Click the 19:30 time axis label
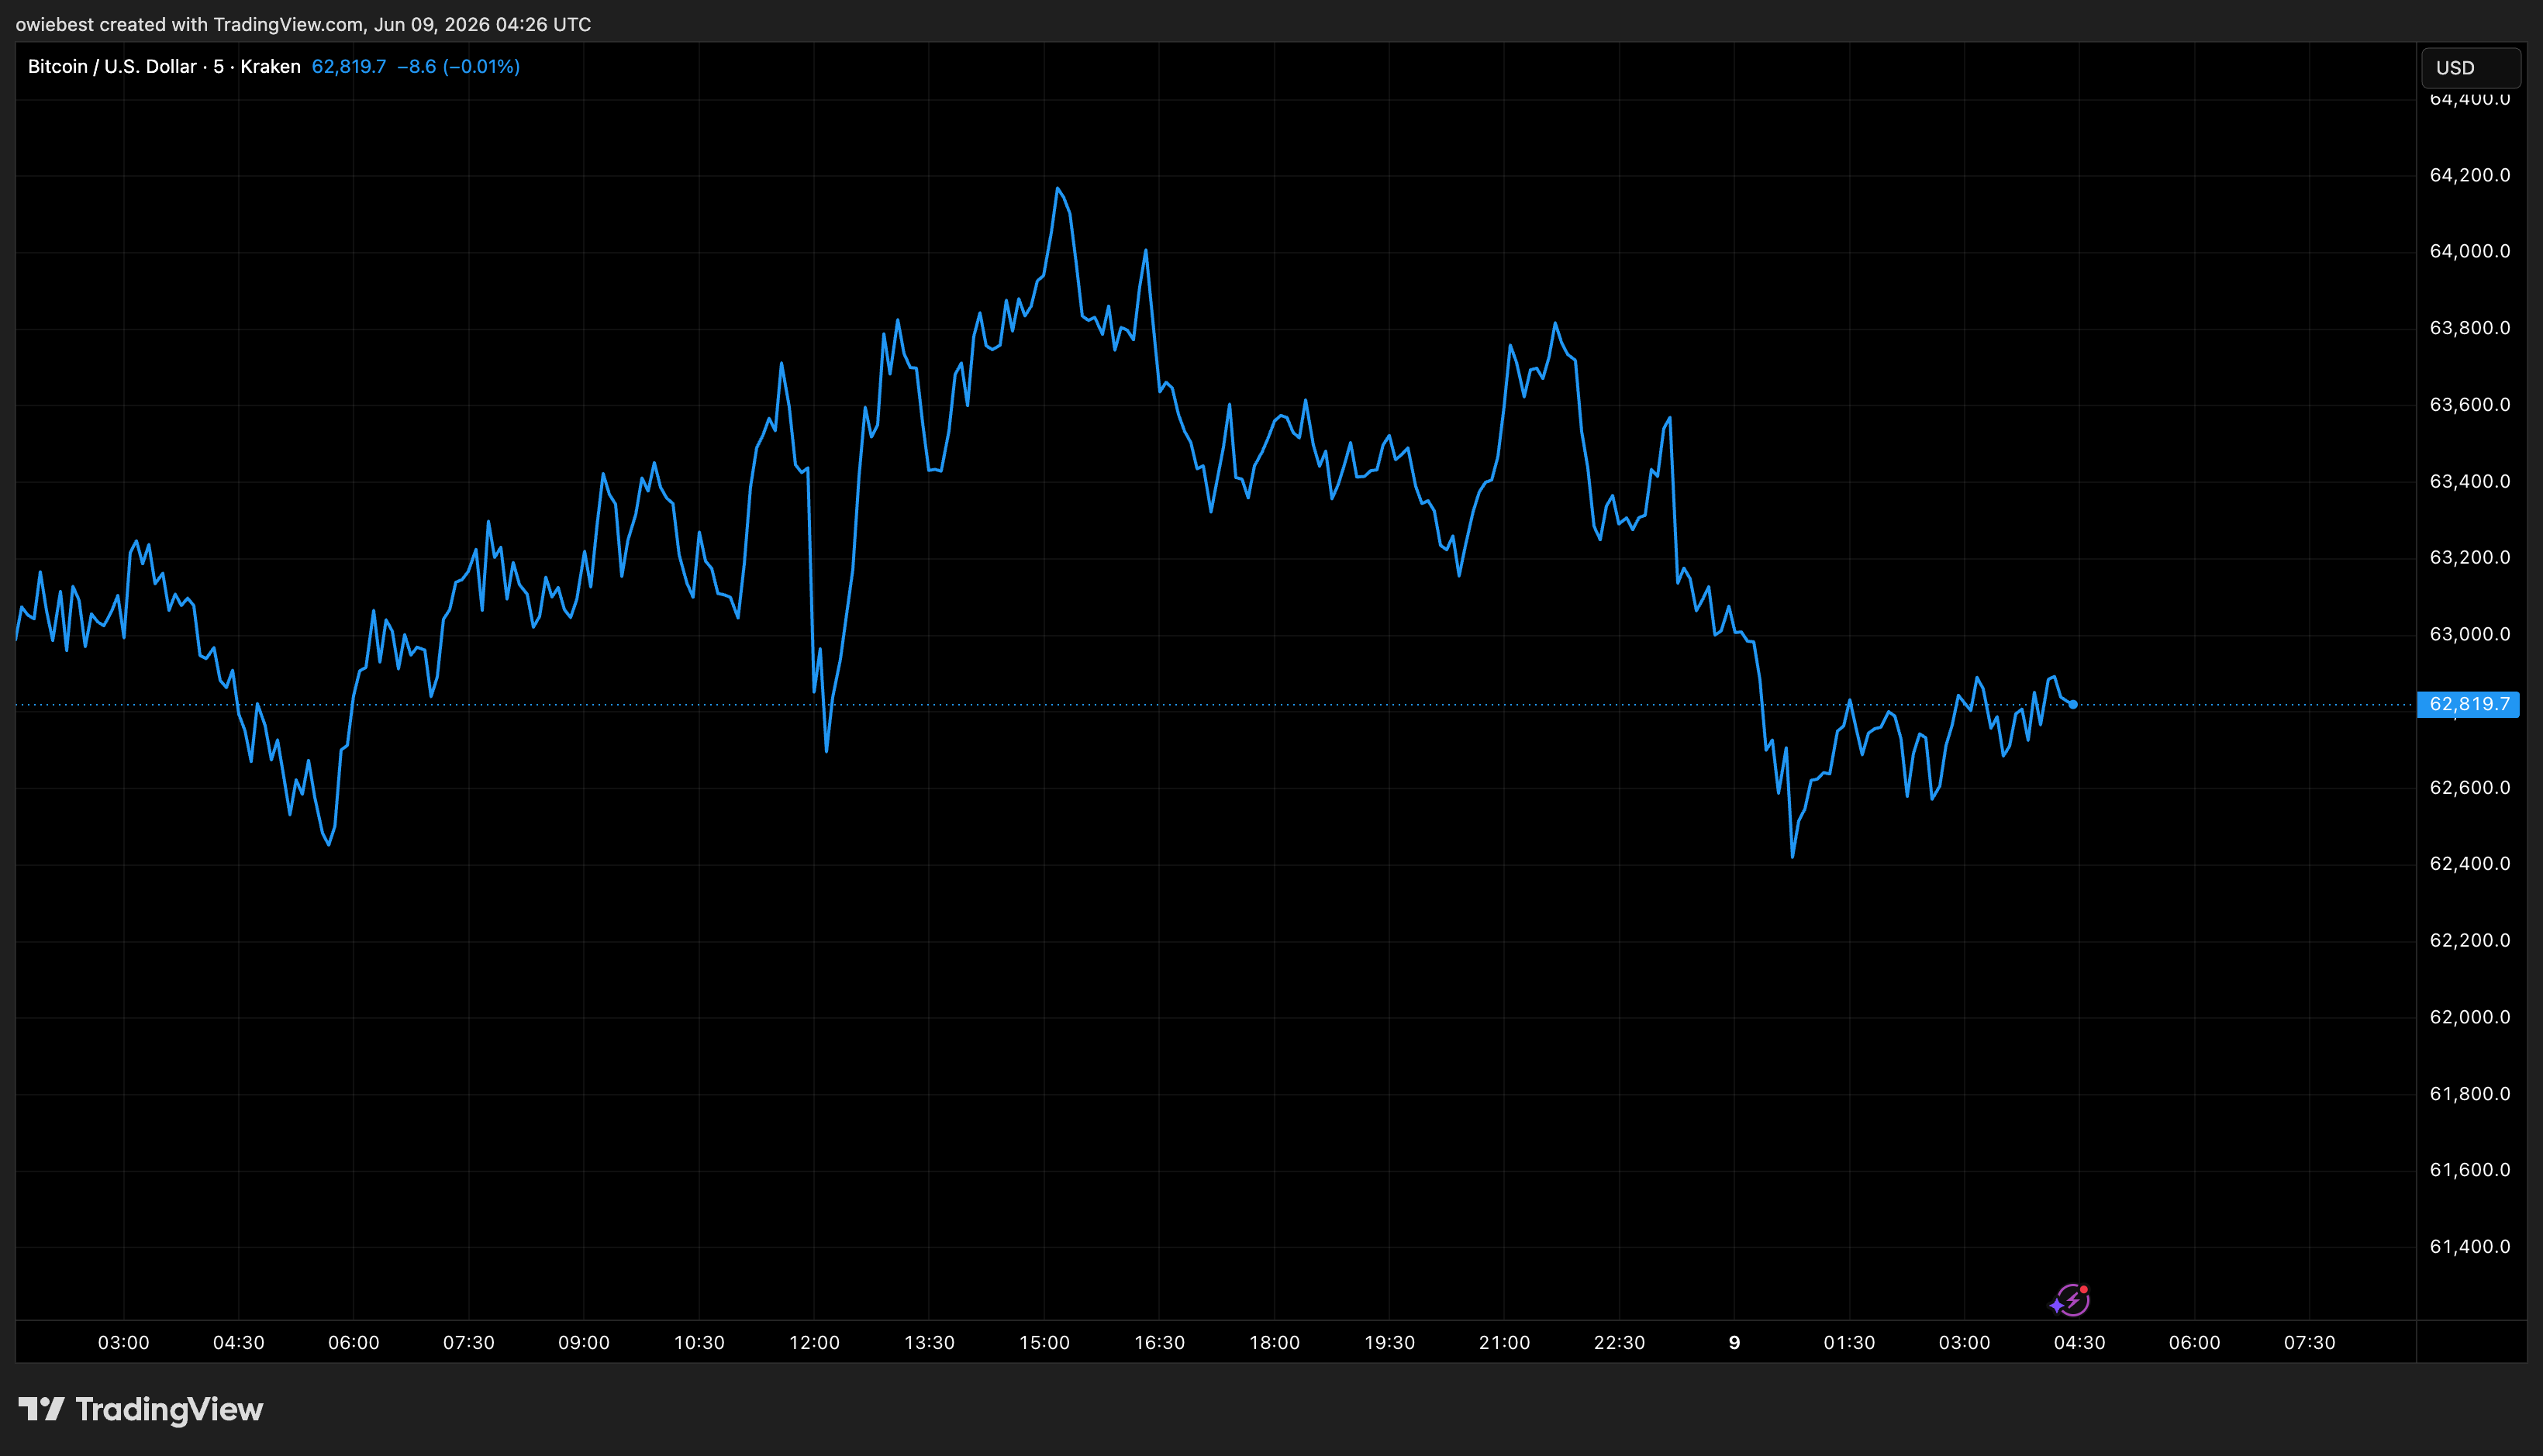Screen dimensions: 2543x1456 1389,1342
